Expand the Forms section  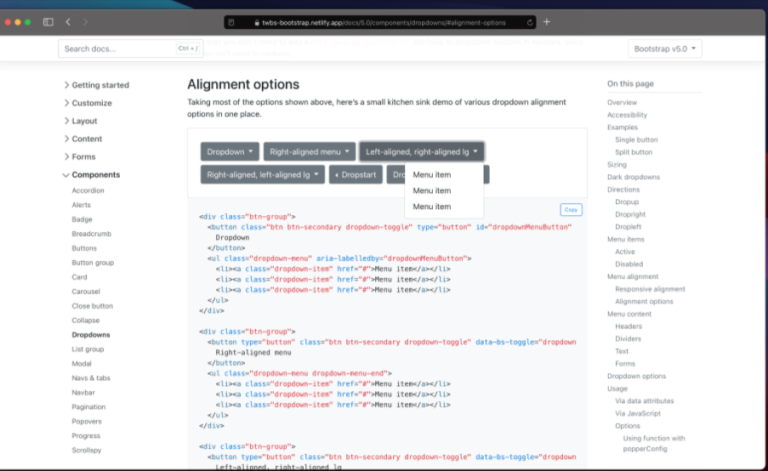point(79,157)
